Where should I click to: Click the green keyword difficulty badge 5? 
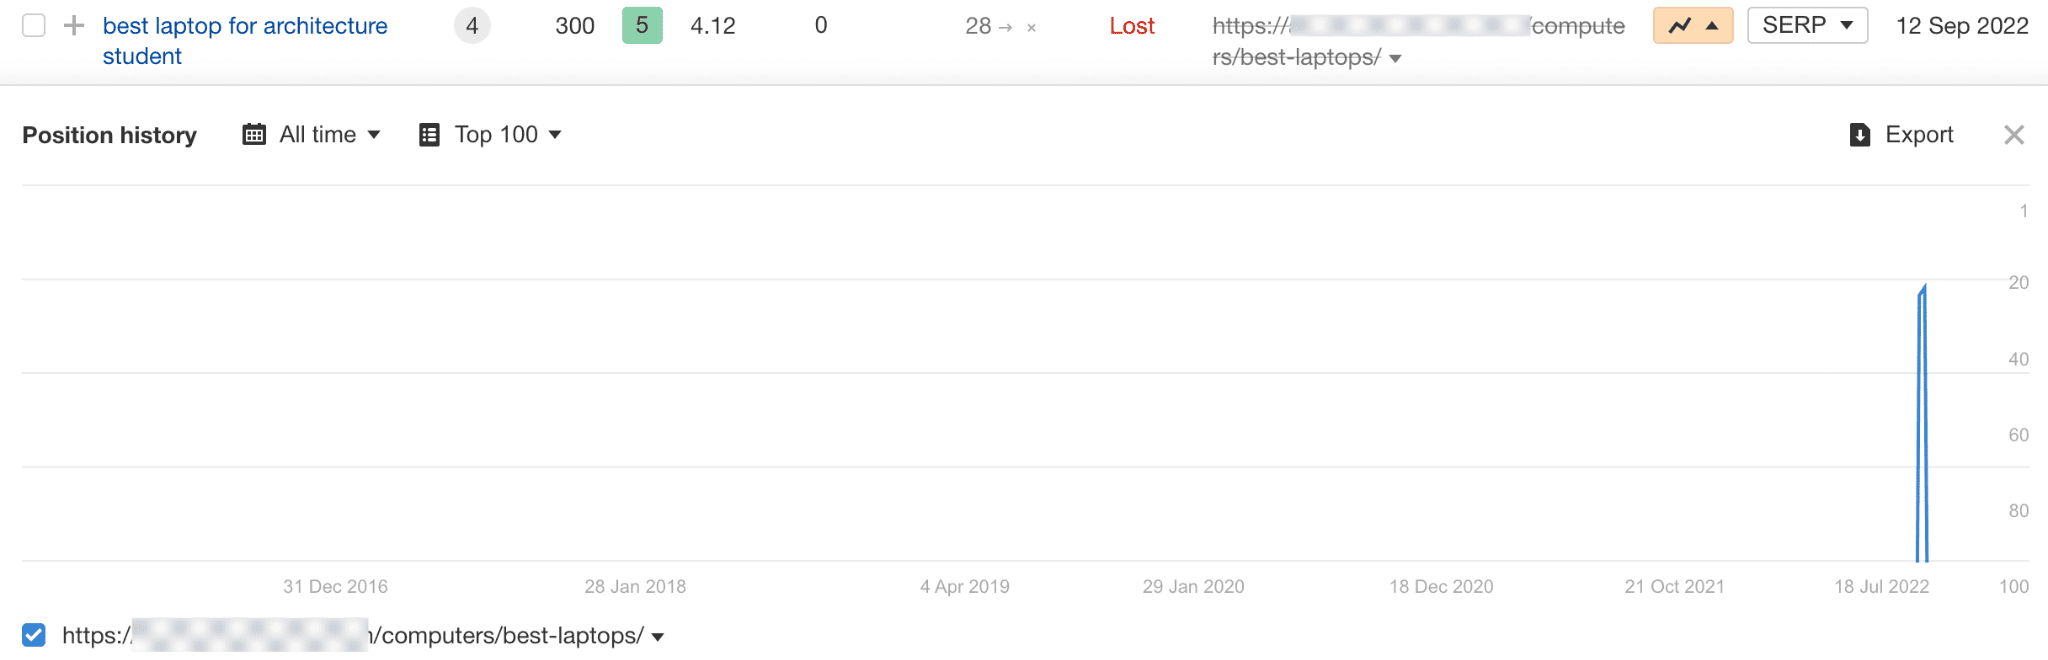click(x=642, y=26)
